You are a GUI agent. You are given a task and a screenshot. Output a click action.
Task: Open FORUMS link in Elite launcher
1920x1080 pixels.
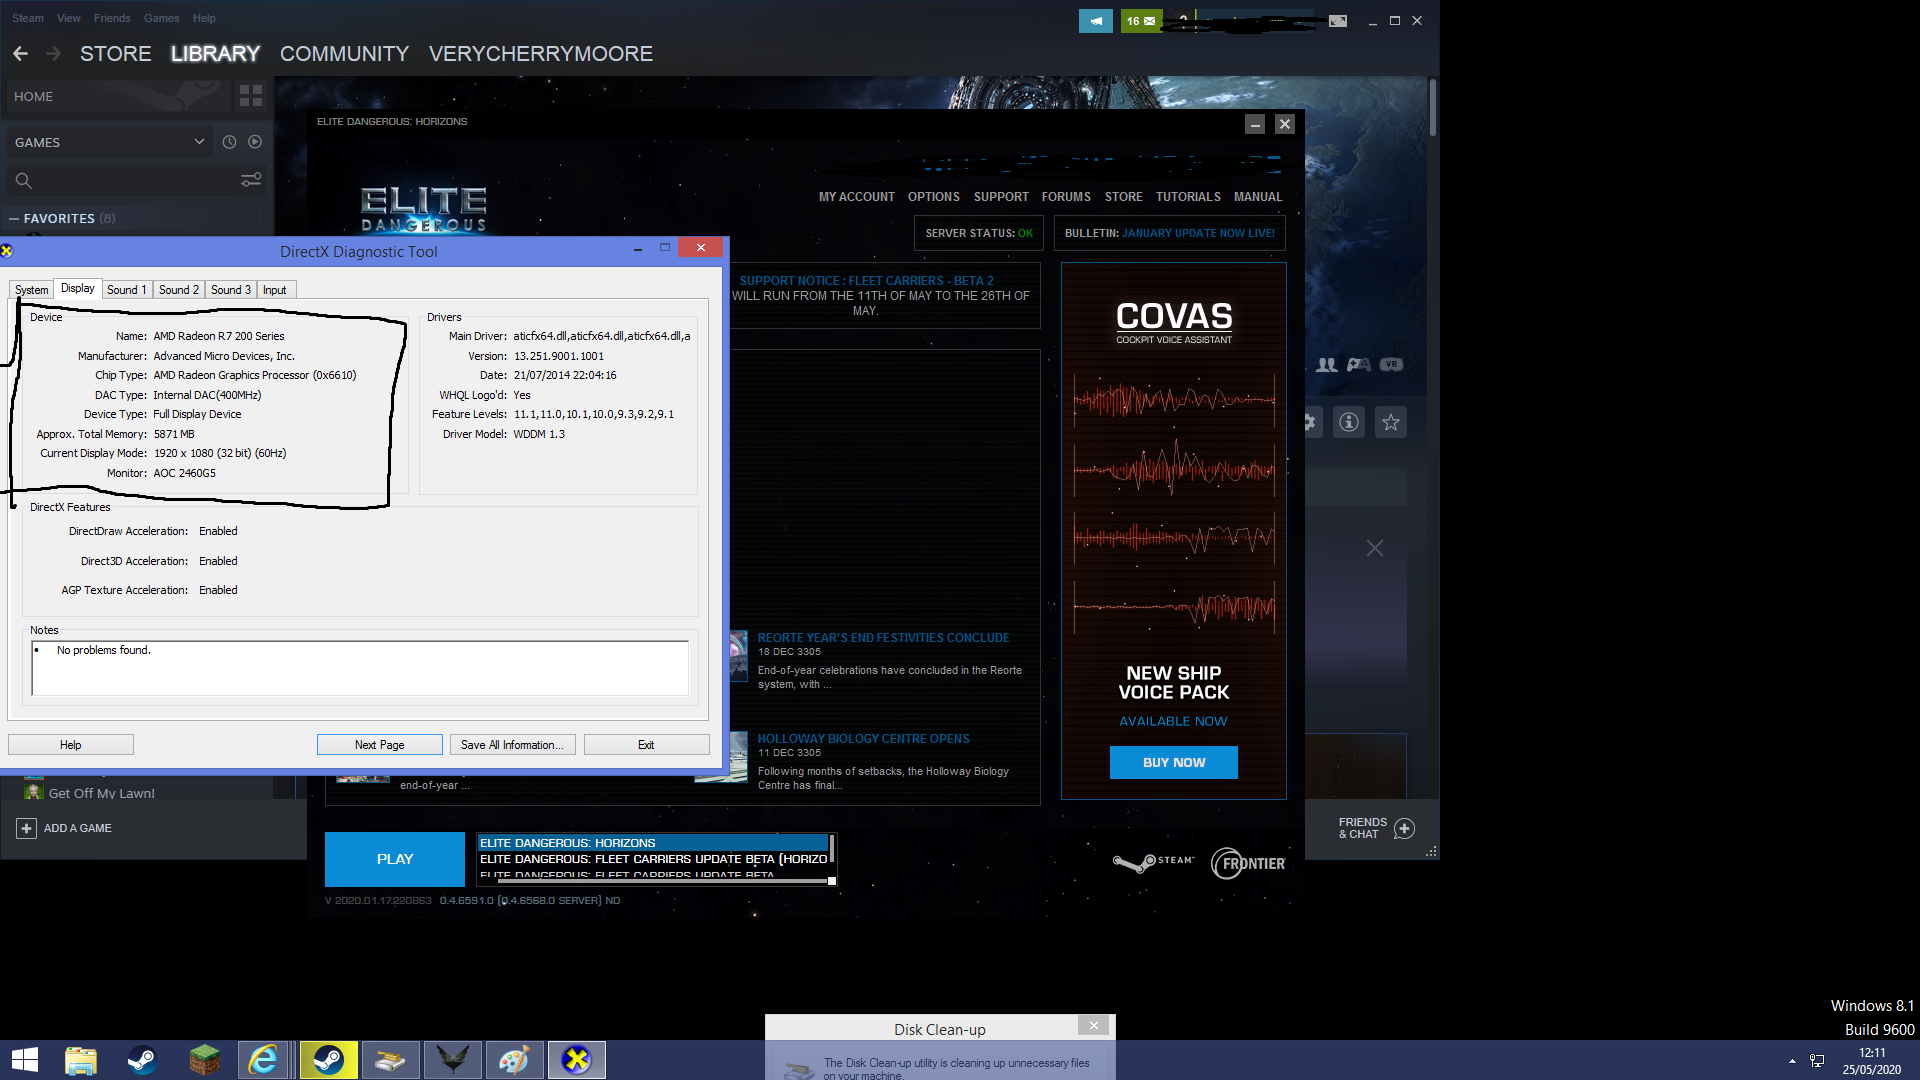tap(1066, 197)
